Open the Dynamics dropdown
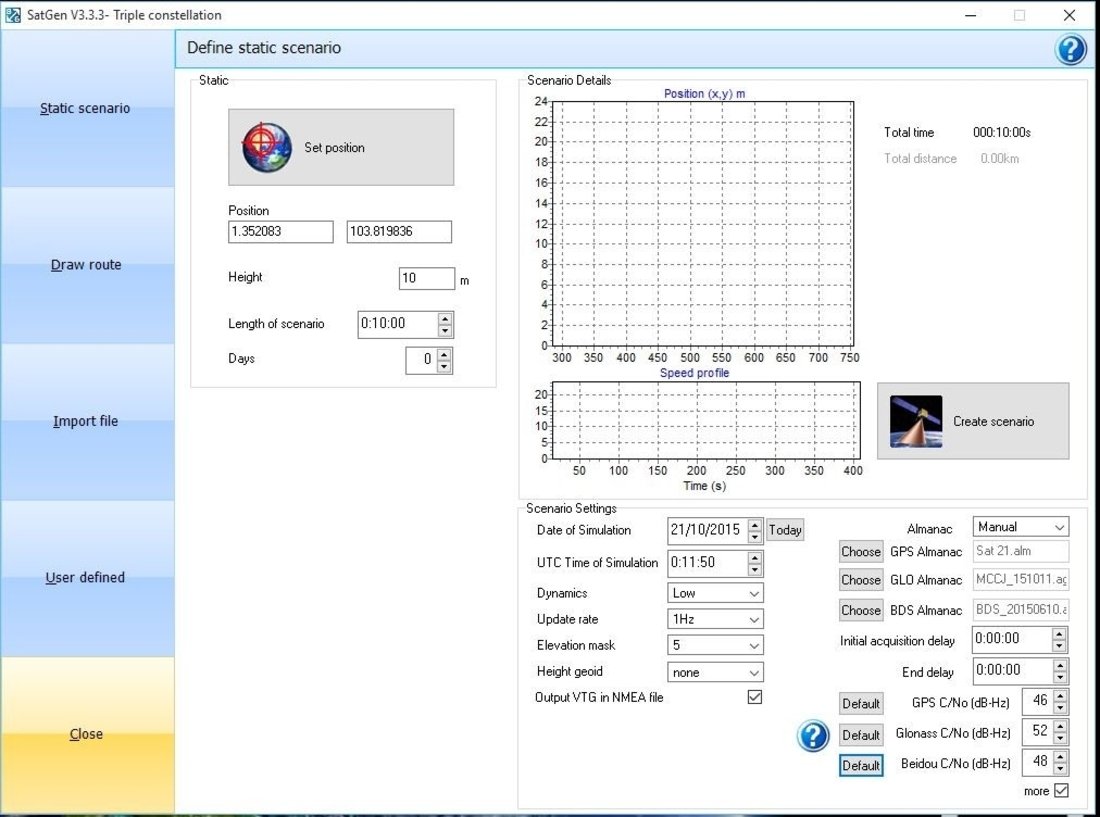1100x817 pixels. [x=715, y=593]
